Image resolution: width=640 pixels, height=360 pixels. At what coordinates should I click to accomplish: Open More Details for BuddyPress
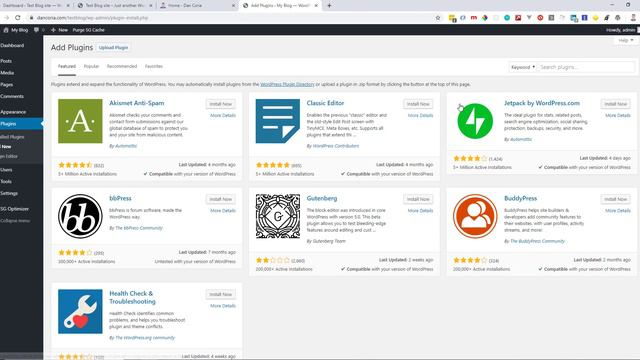click(618, 211)
